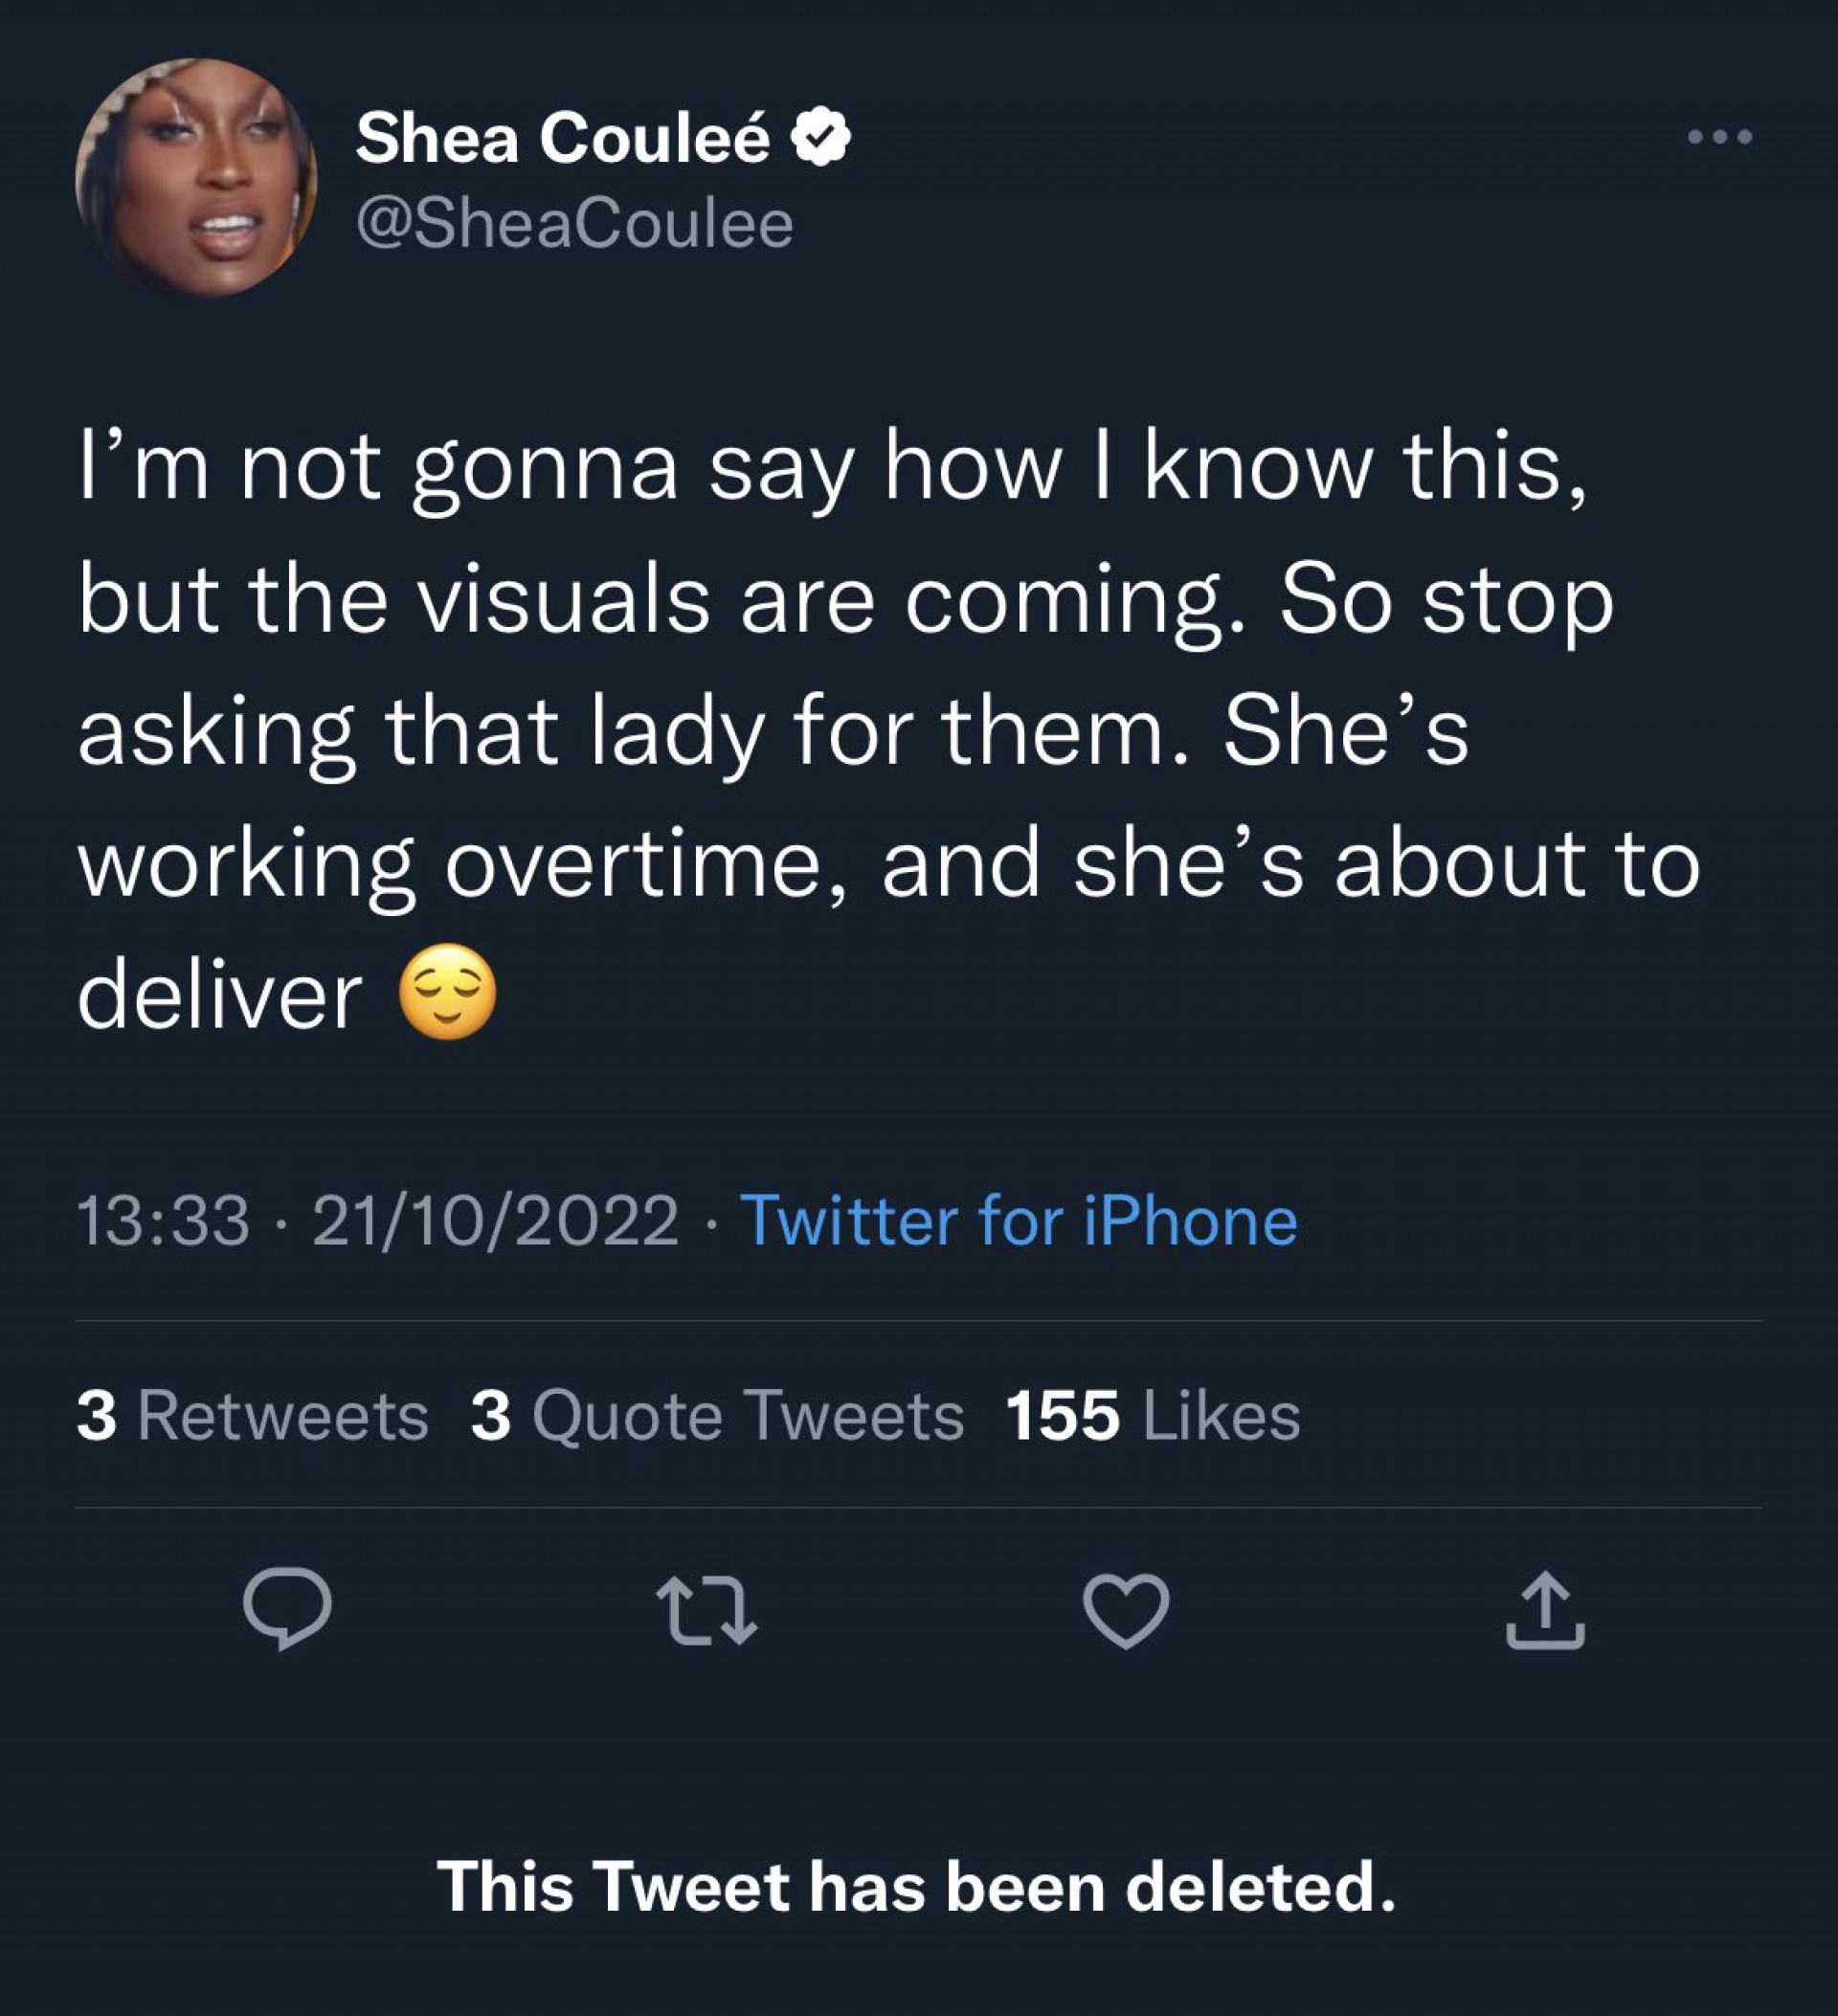Screen dimensions: 1838x2016
Task: Click the 13:33 timestamp
Action: 163,1221
